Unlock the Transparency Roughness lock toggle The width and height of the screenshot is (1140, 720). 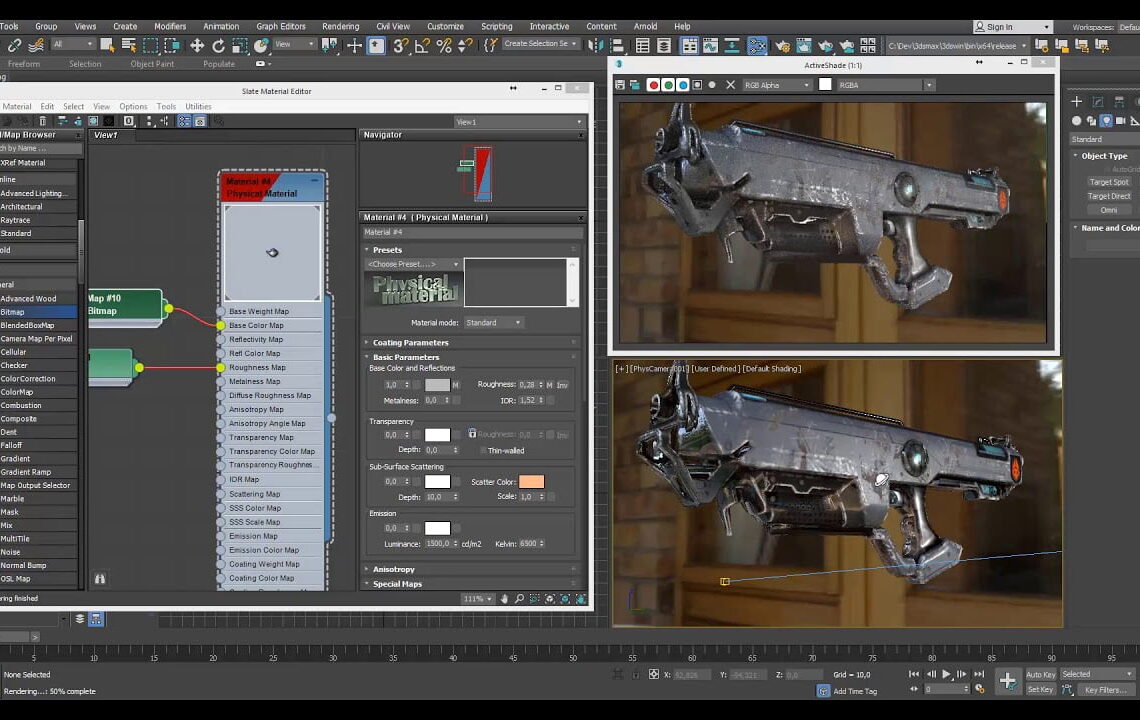tap(472, 432)
